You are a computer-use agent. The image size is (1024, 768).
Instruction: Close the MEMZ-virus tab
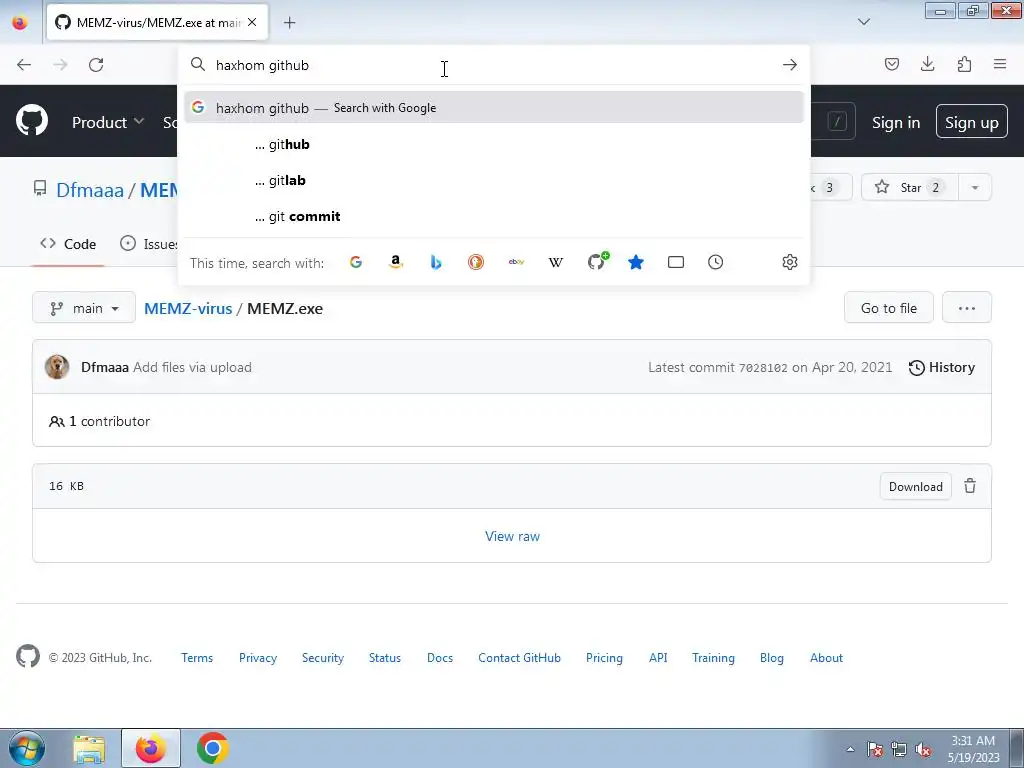coord(252,22)
